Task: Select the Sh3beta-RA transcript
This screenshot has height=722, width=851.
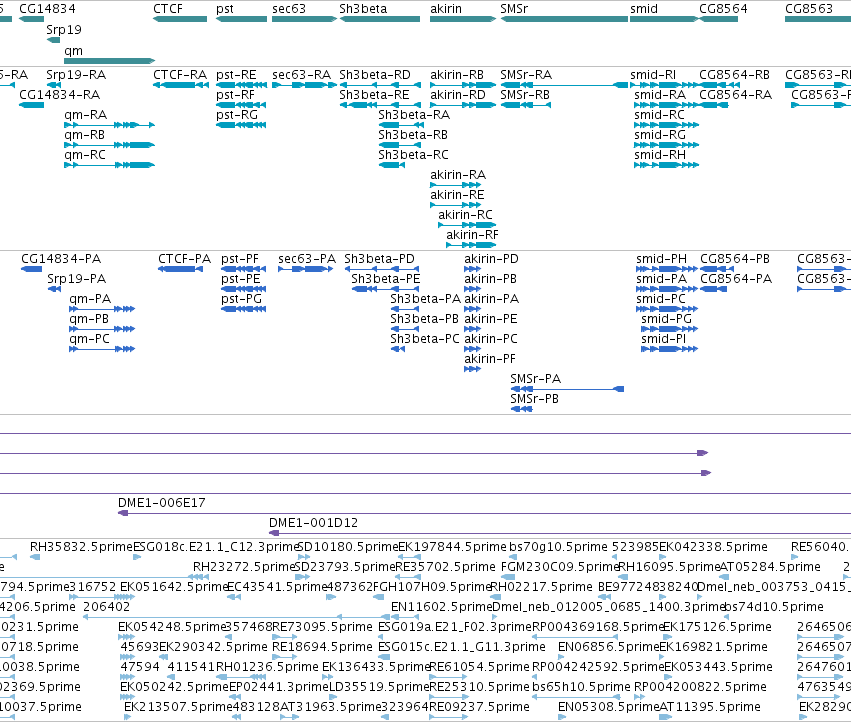Action: (401, 125)
